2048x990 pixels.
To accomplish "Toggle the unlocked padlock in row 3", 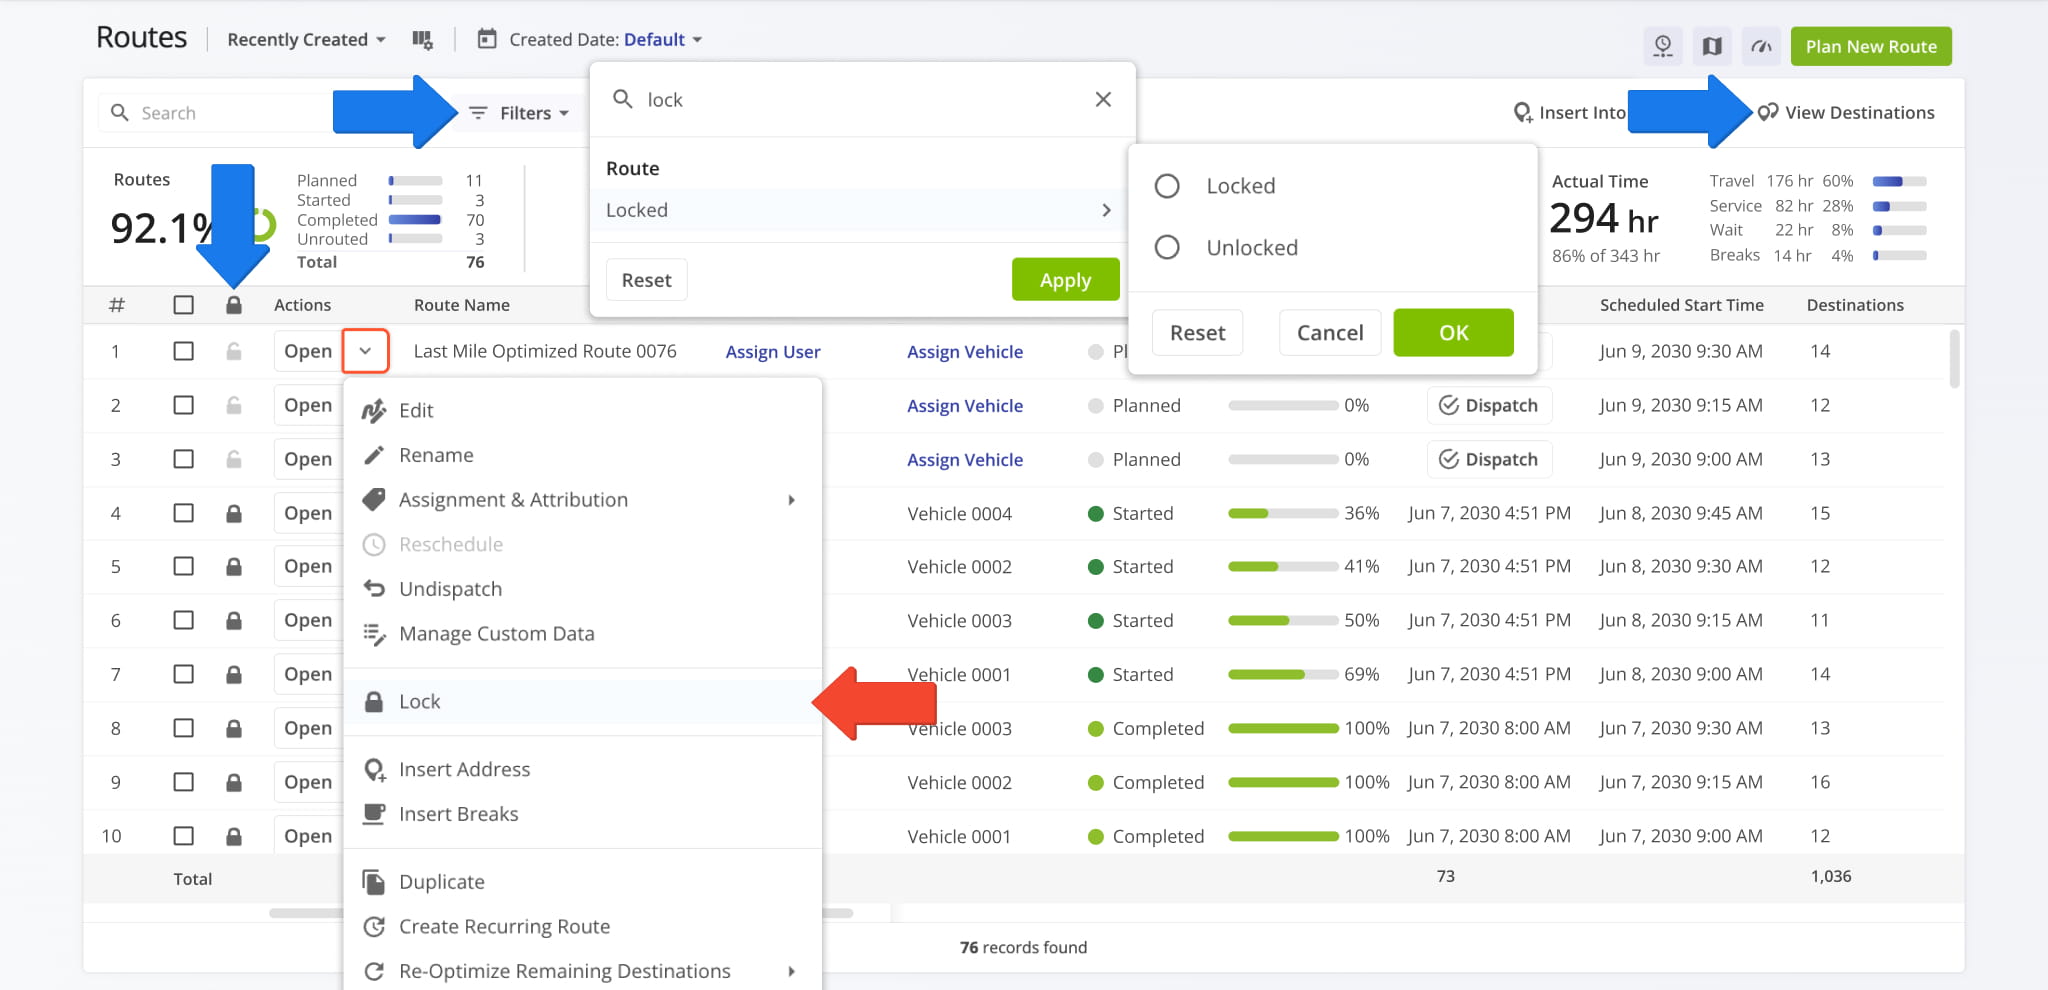I will [x=234, y=459].
